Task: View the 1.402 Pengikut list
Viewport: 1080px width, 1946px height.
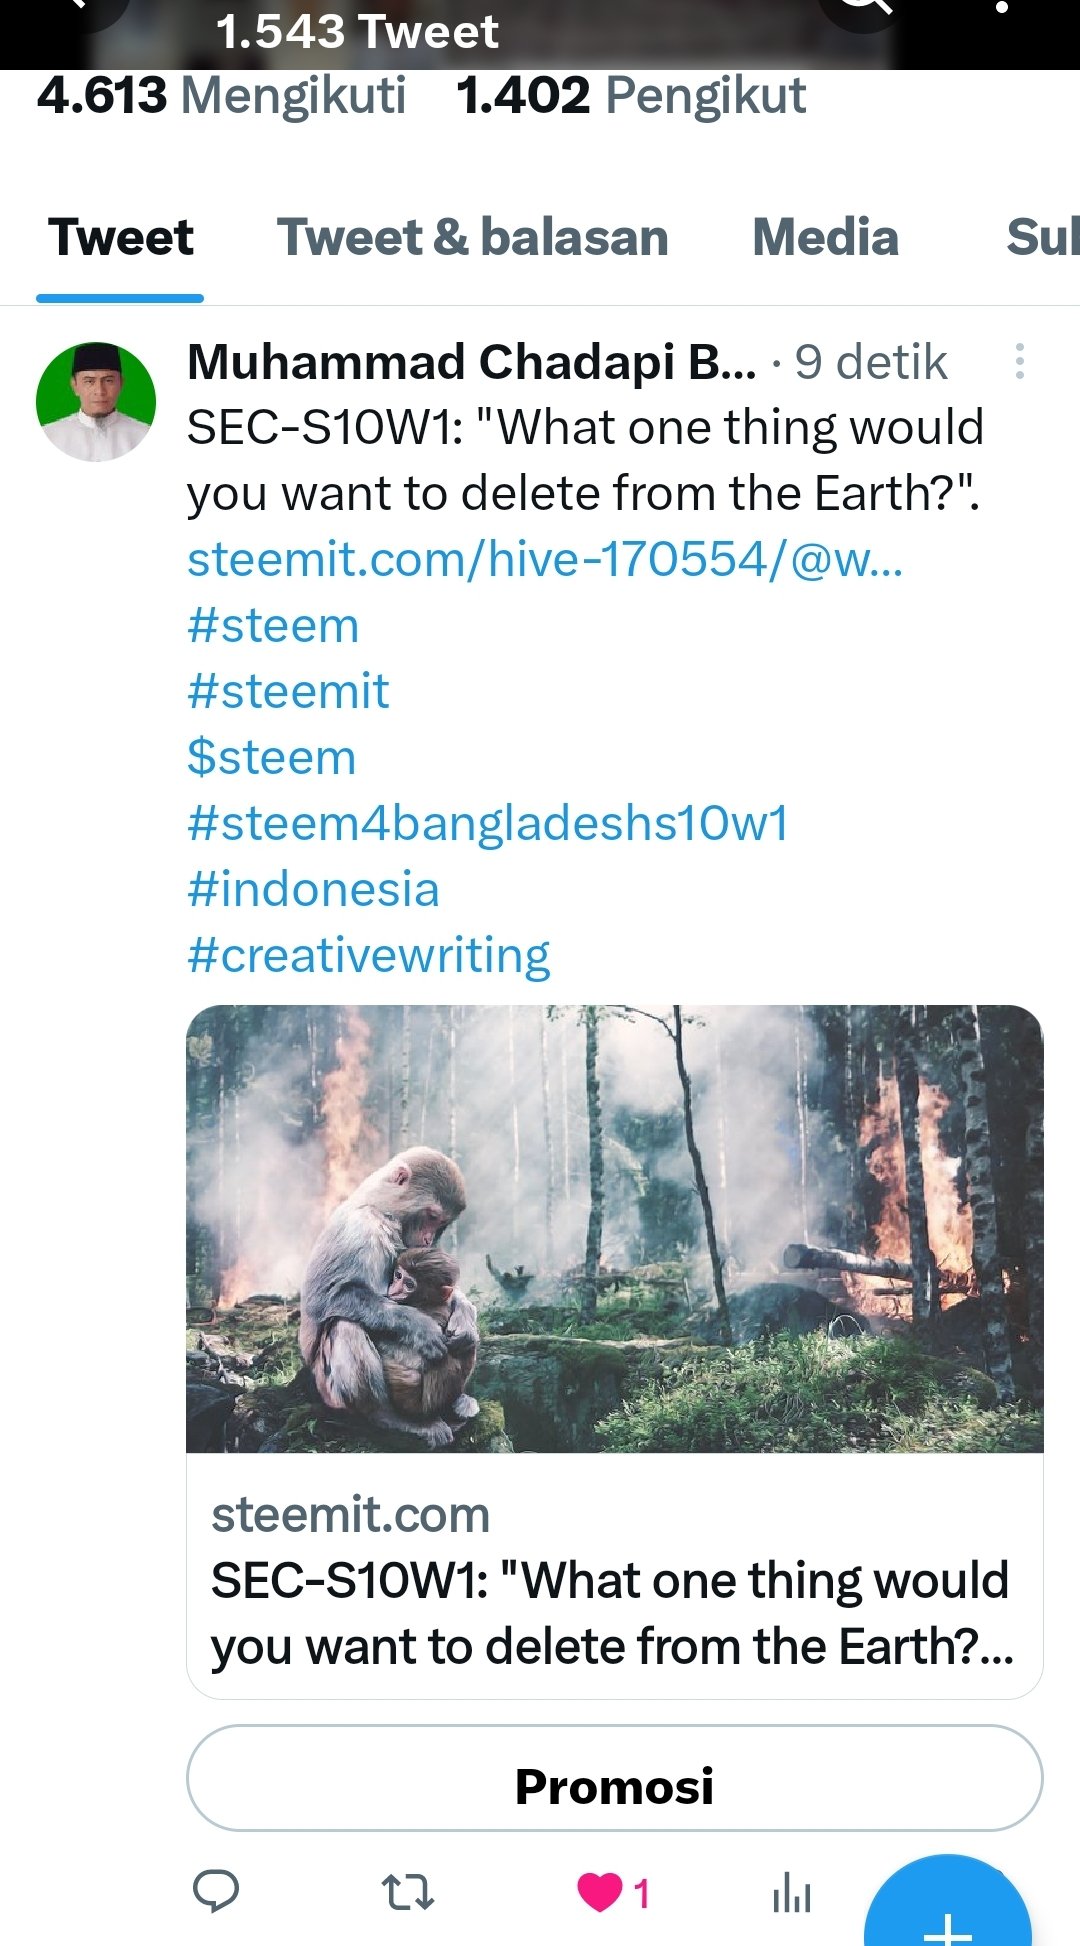Action: (x=630, y=96)
